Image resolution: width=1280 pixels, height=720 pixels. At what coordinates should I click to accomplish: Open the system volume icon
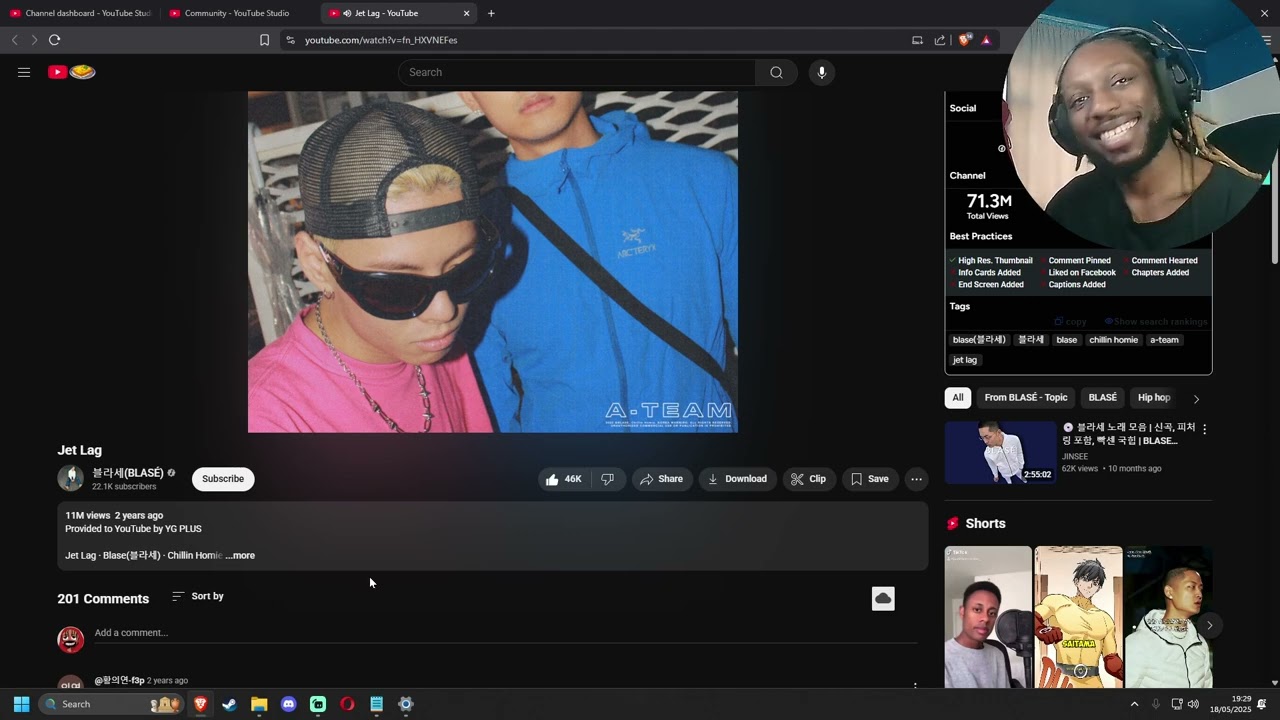[x=1193, y=704]
